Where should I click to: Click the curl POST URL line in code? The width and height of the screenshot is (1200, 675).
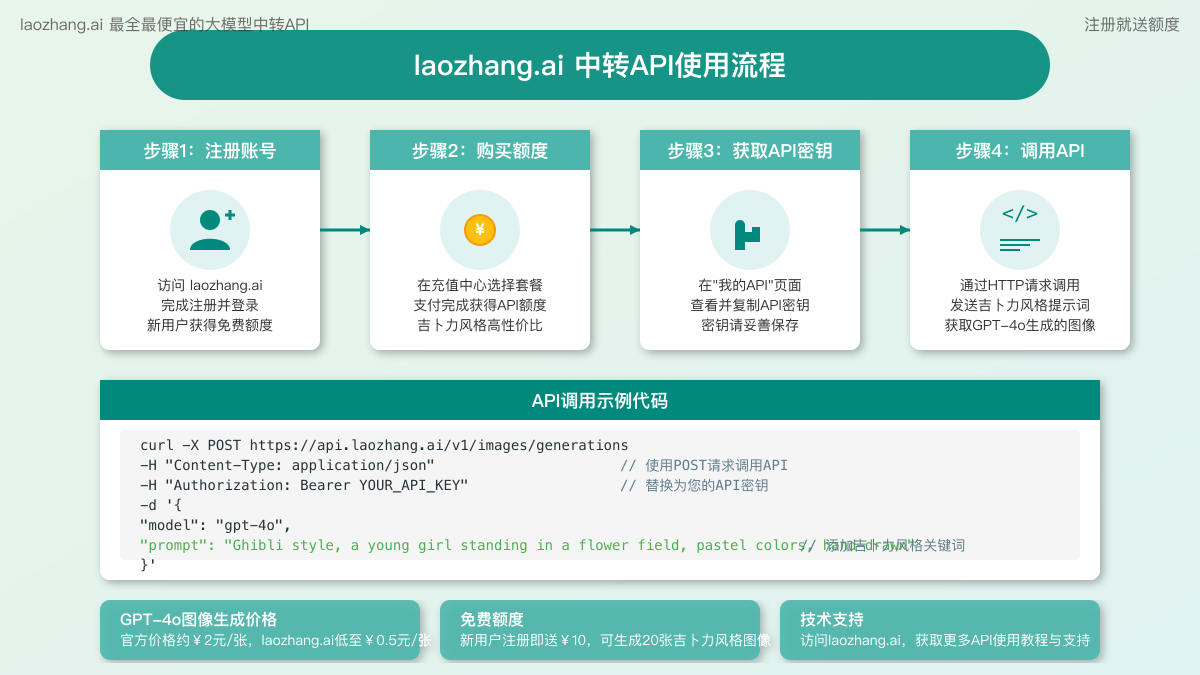point(384,445)
